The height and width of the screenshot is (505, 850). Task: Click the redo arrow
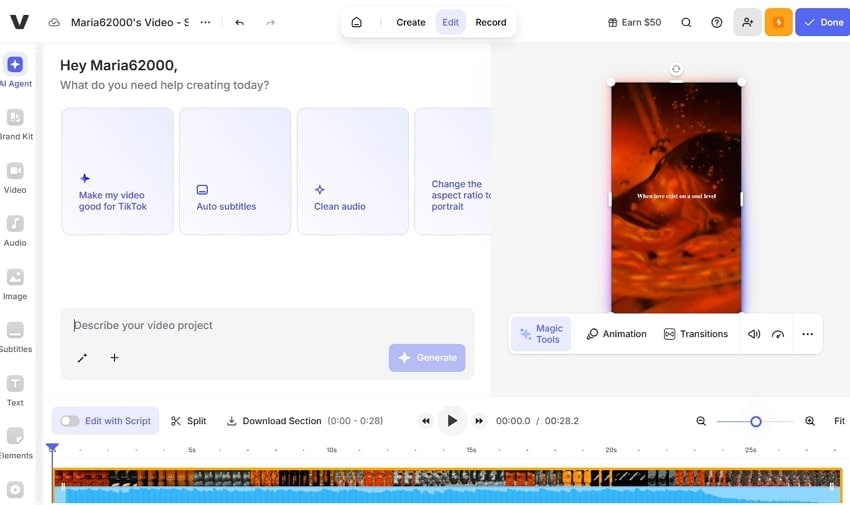tap(271, 22)
